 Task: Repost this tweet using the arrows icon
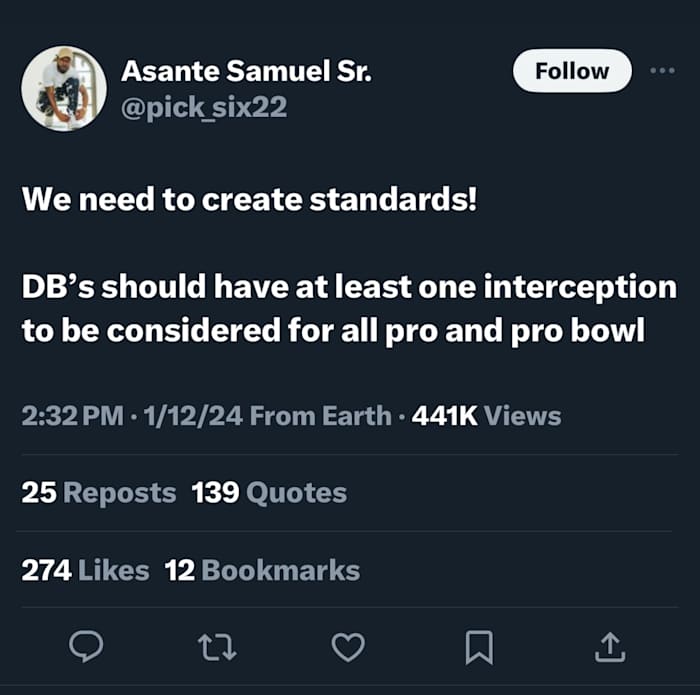click(218, 648)
